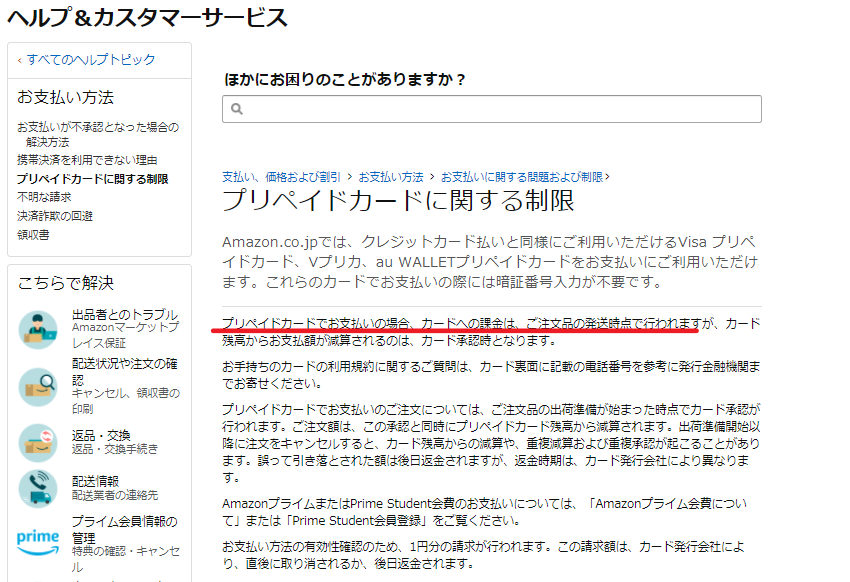Viewport: 850px width, 582px height.
Task: Click the prime logo icon
Action: pos(37,542)
